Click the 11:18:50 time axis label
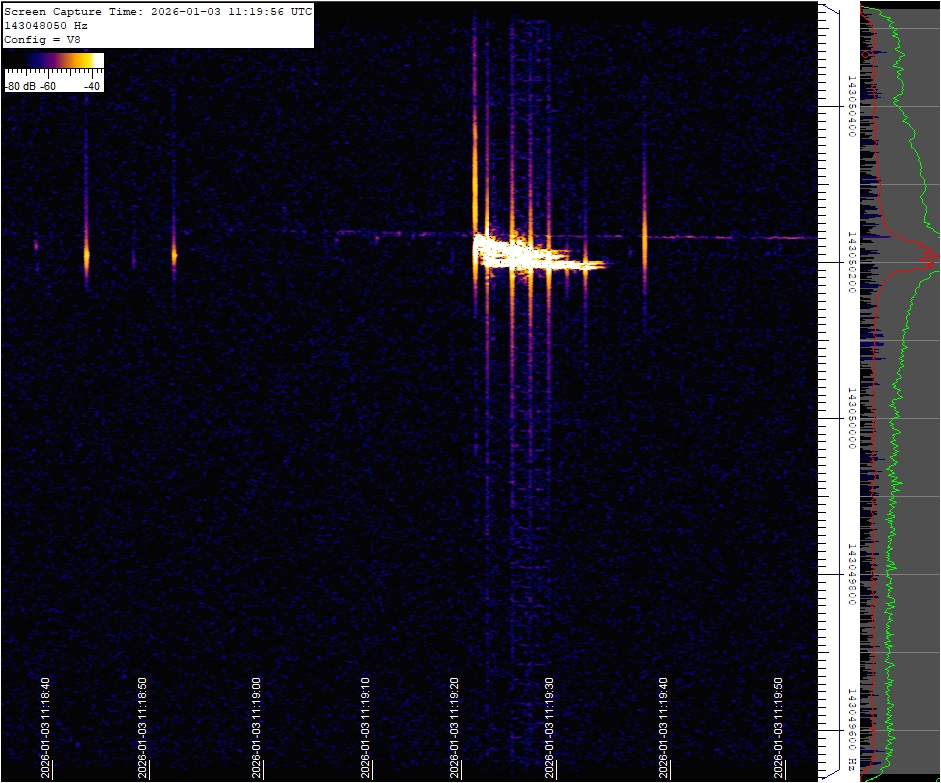Image resolution: width=941 pixels, height=783 pixels. click(143, 725)
